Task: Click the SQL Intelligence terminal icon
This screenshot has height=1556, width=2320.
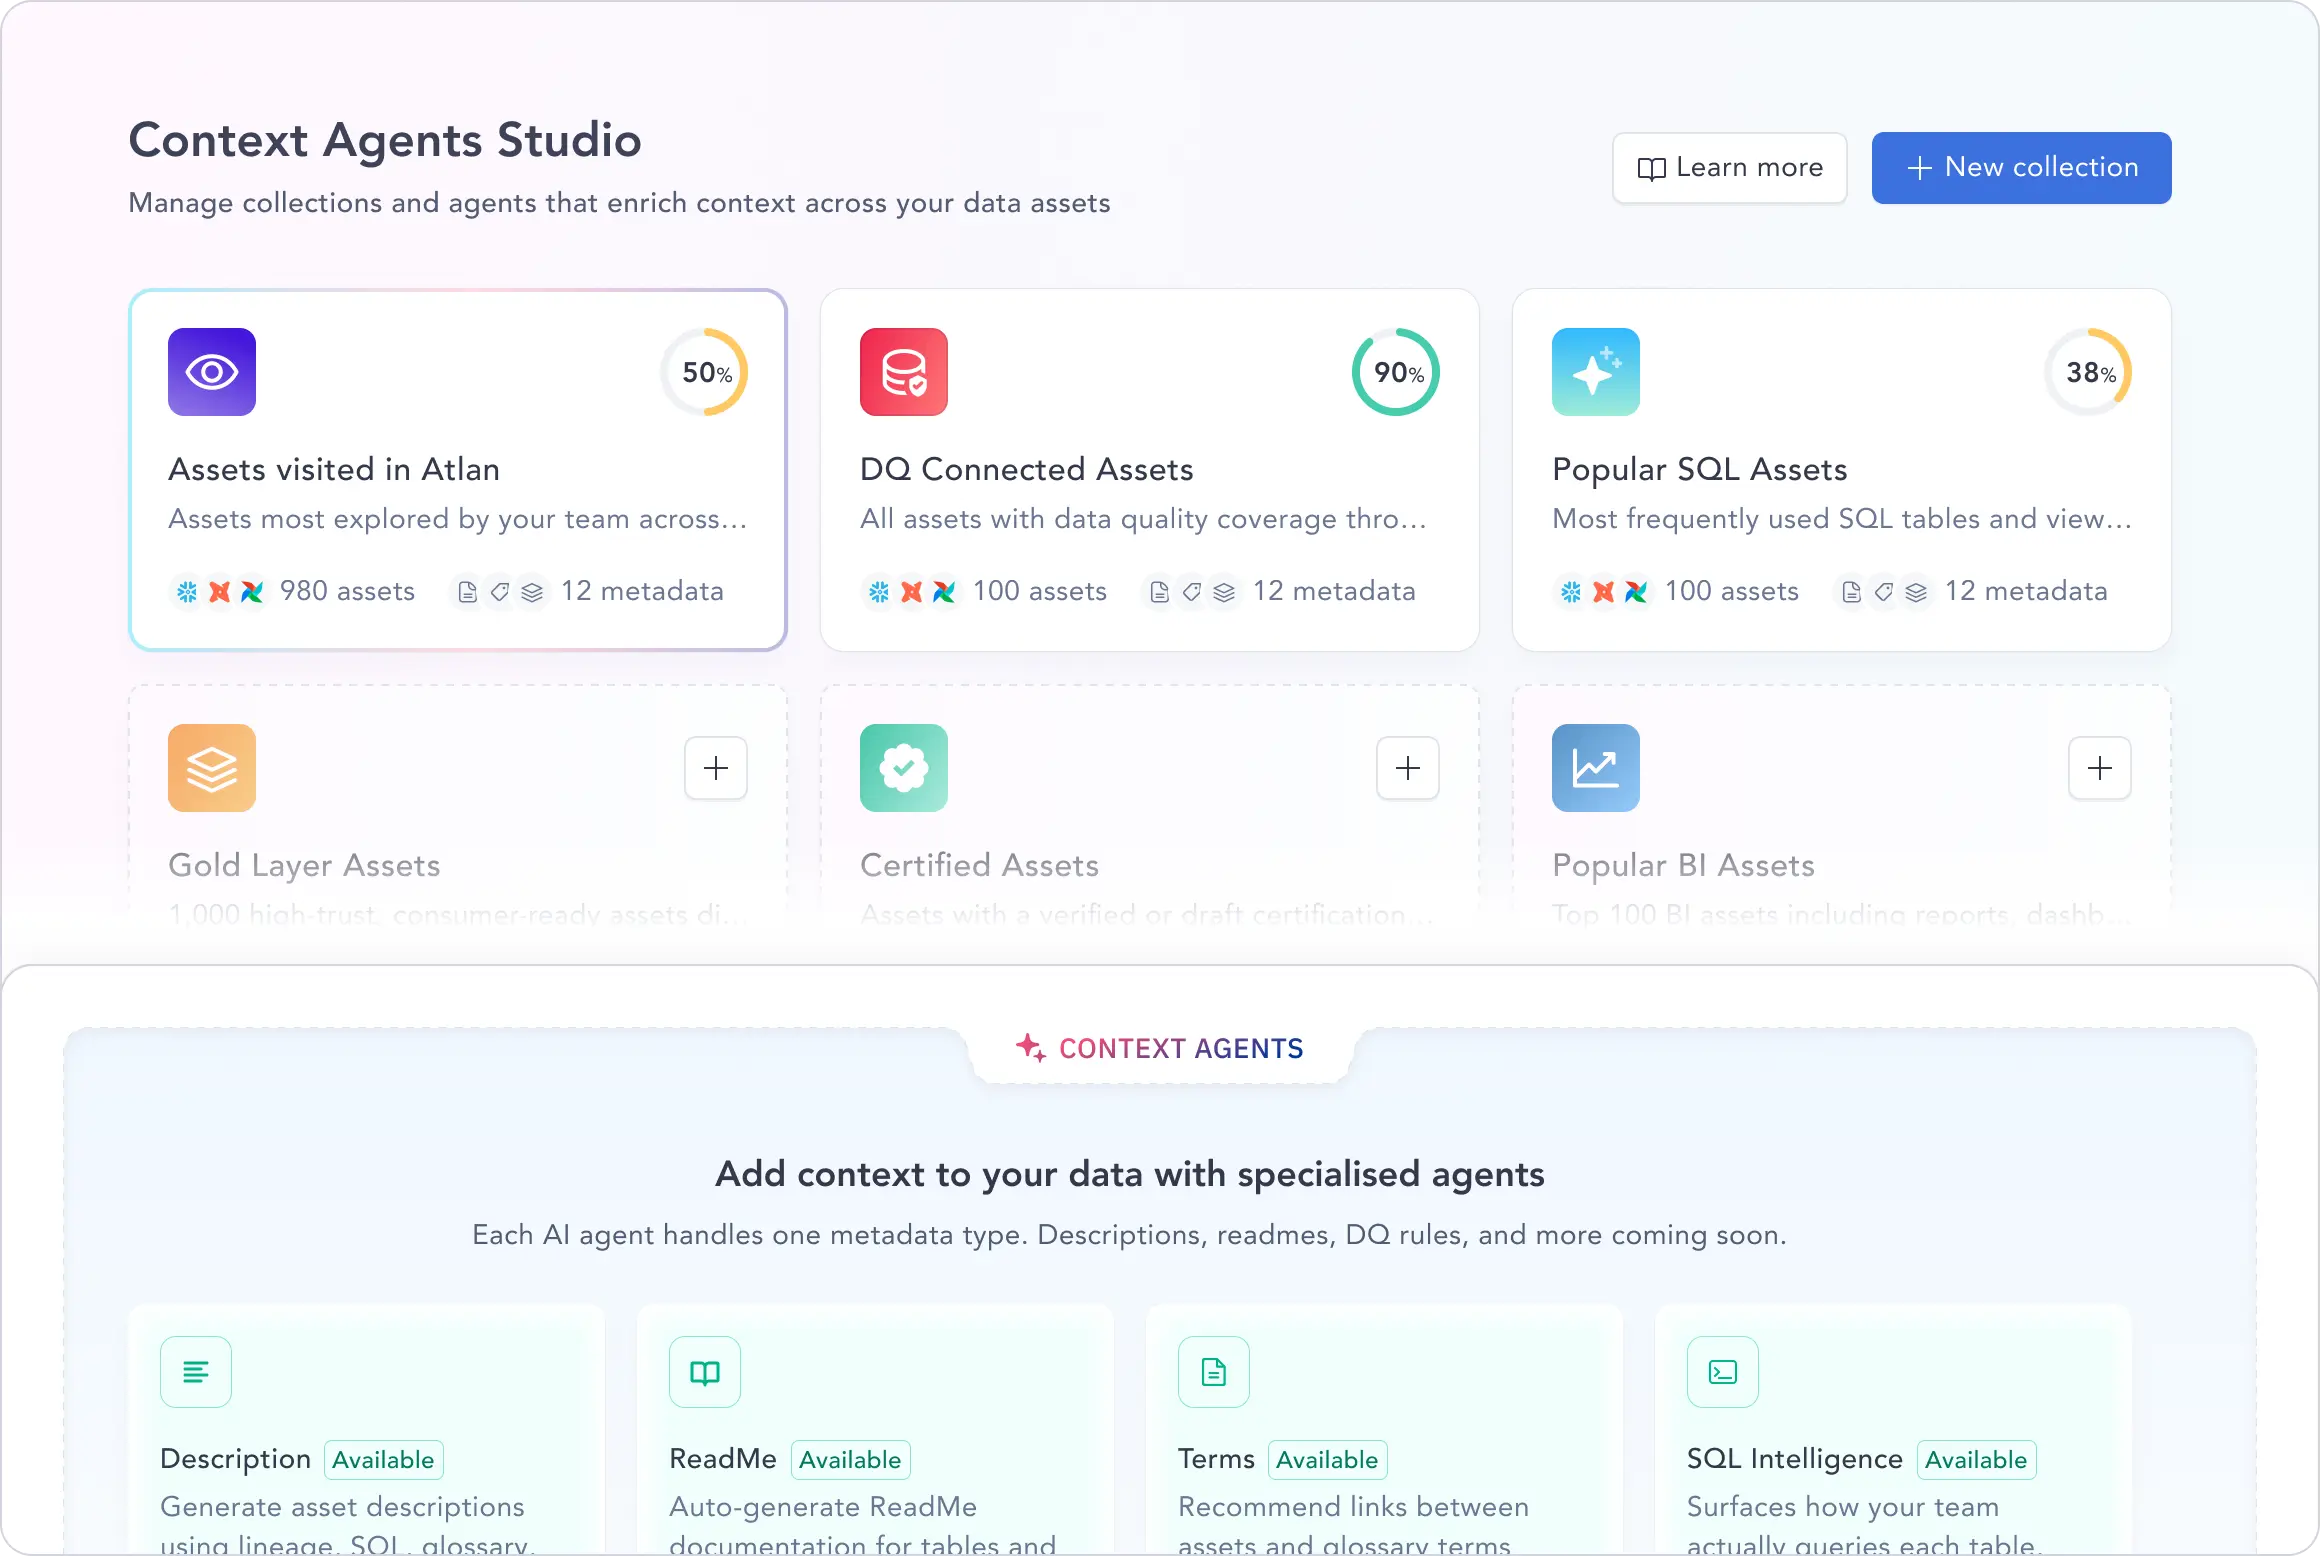Action: (x=1722, y=1372)
